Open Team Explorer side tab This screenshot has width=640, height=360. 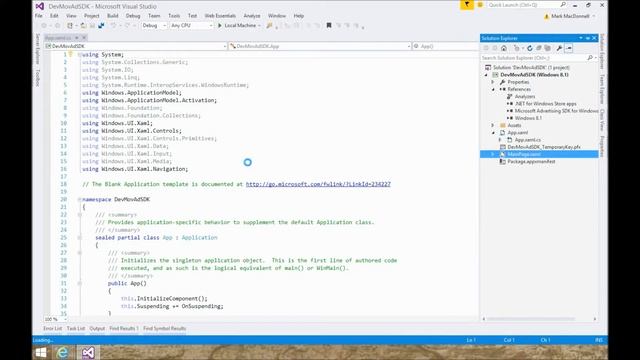(602, 89)
